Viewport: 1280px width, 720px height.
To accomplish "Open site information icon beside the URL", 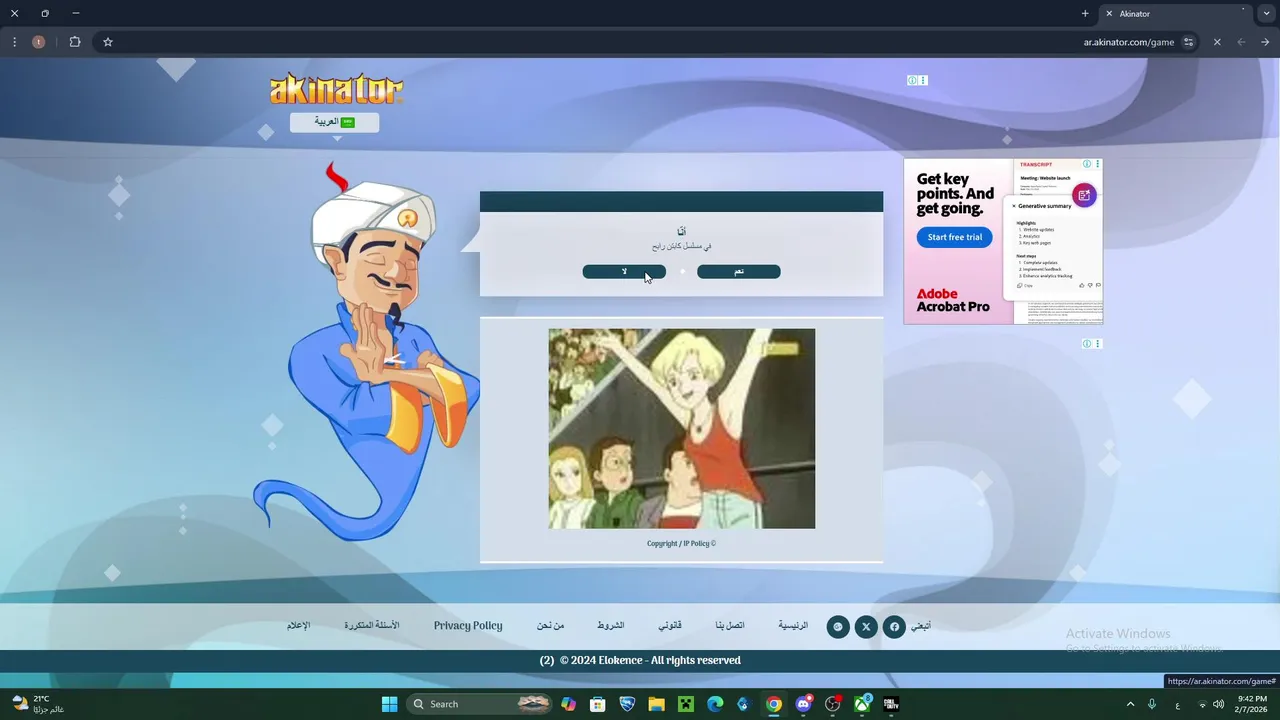I will [x=1188, y=42].
